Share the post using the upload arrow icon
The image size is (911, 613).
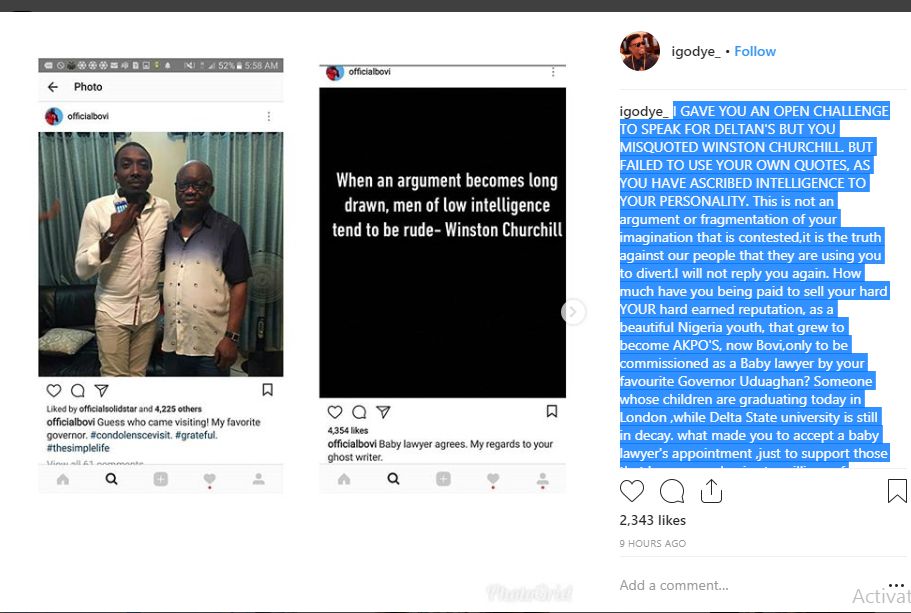point(711,492)
